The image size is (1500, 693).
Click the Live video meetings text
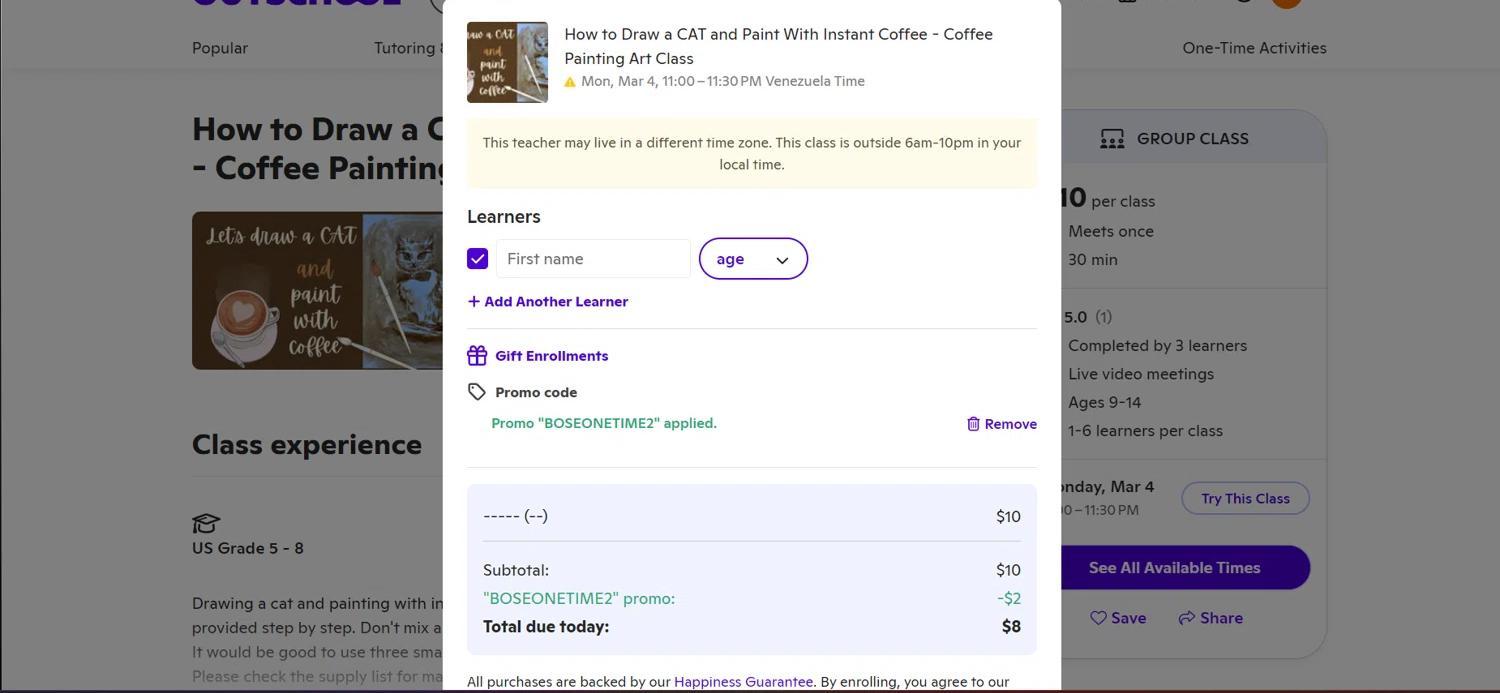1141,374
